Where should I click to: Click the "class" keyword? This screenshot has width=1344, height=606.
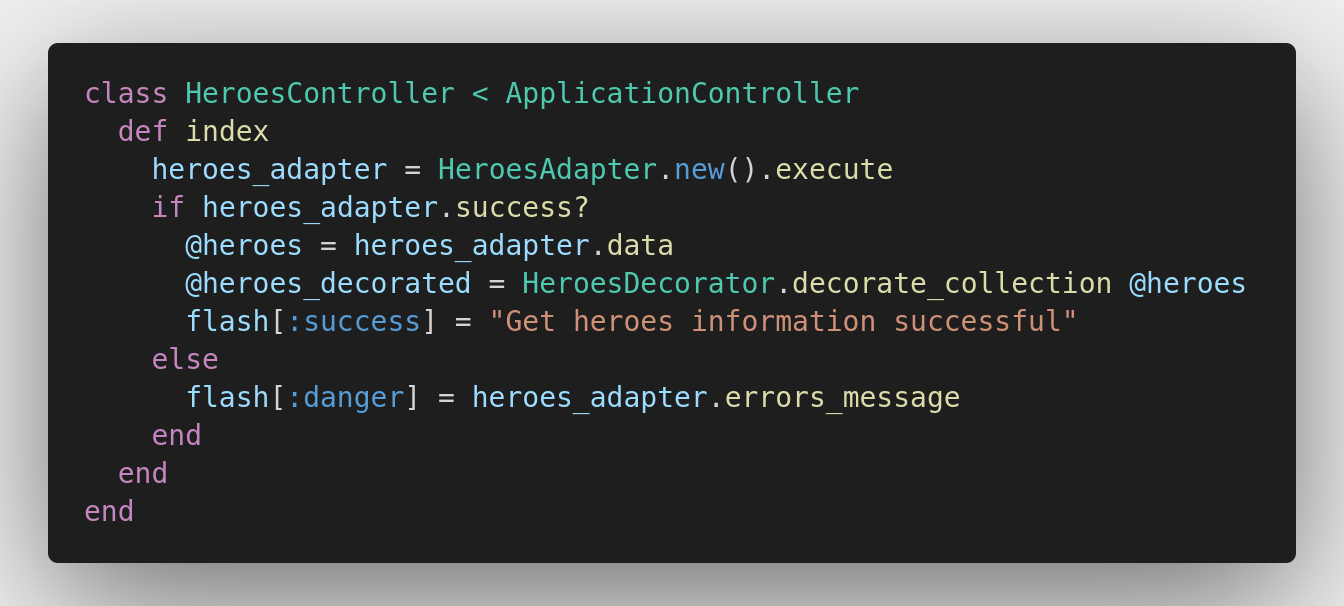(x=126, y=94)
